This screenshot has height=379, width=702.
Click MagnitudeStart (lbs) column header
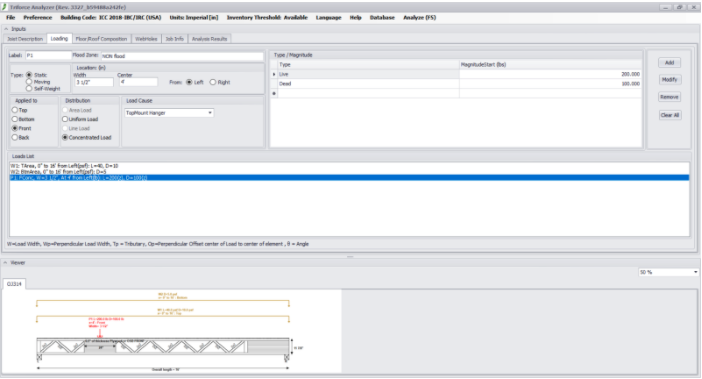pos(550,64)
